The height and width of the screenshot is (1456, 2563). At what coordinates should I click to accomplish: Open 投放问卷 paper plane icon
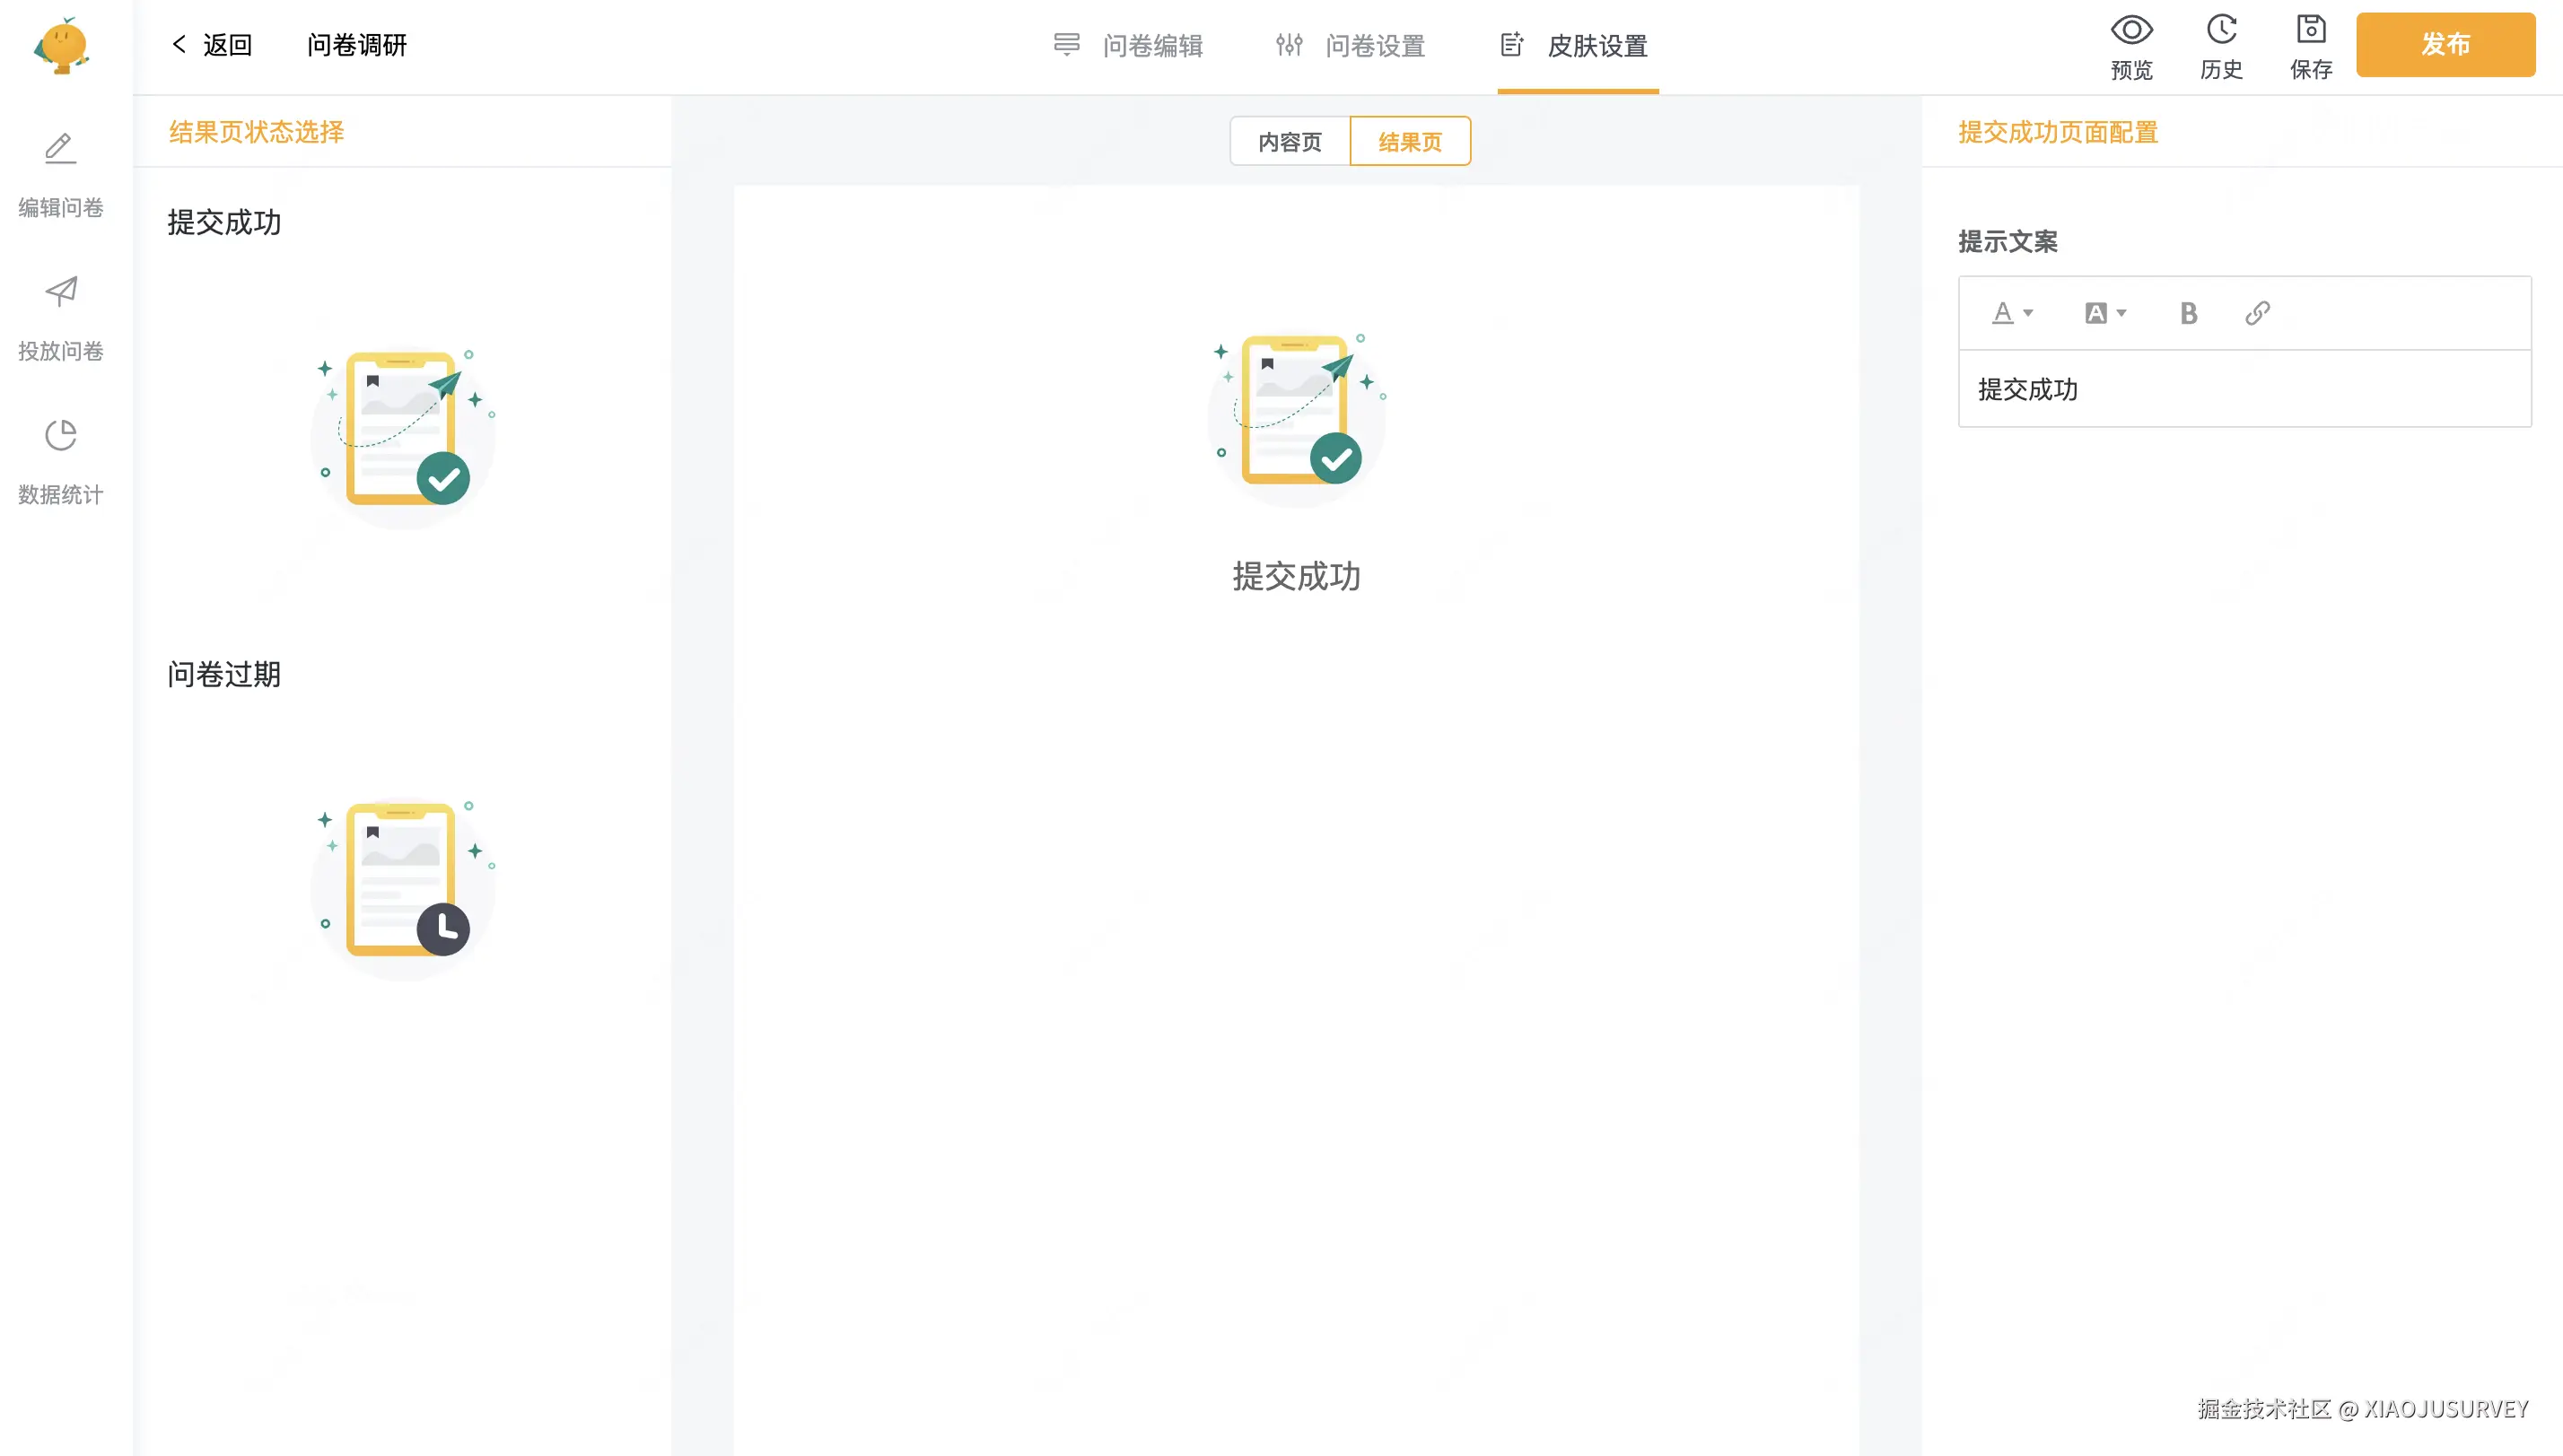coord(60,292)
